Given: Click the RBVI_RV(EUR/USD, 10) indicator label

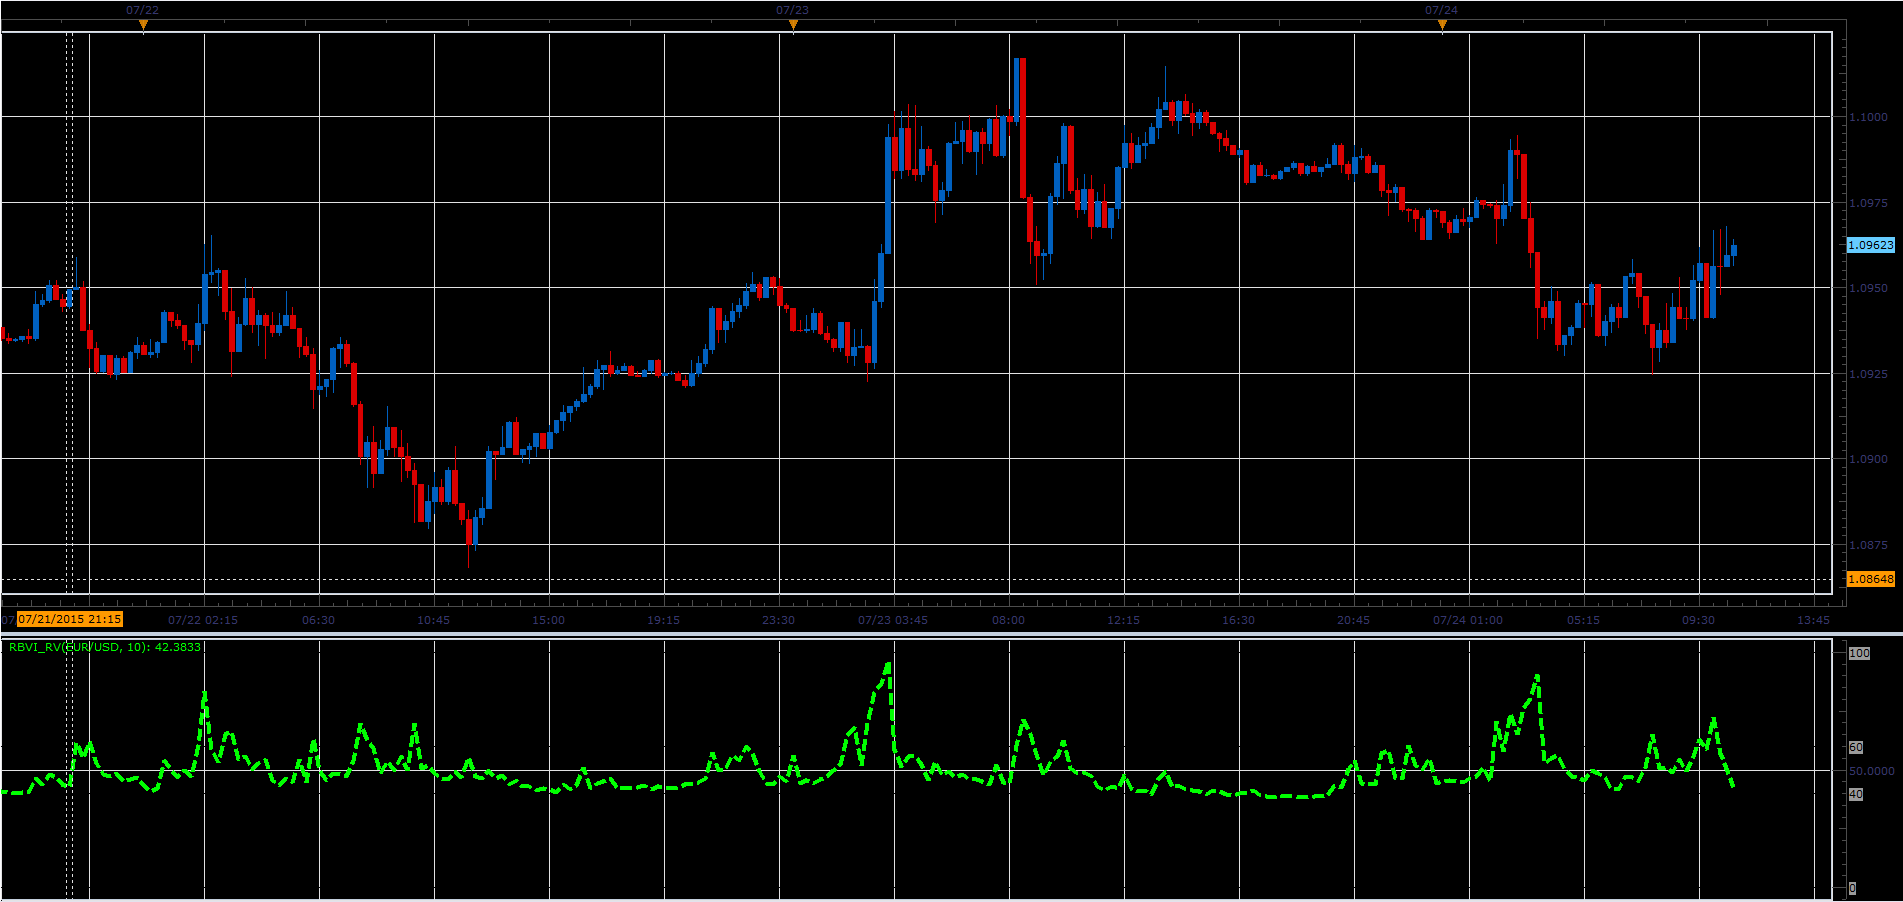Looking at the screenshot, I should click(105, 647).
